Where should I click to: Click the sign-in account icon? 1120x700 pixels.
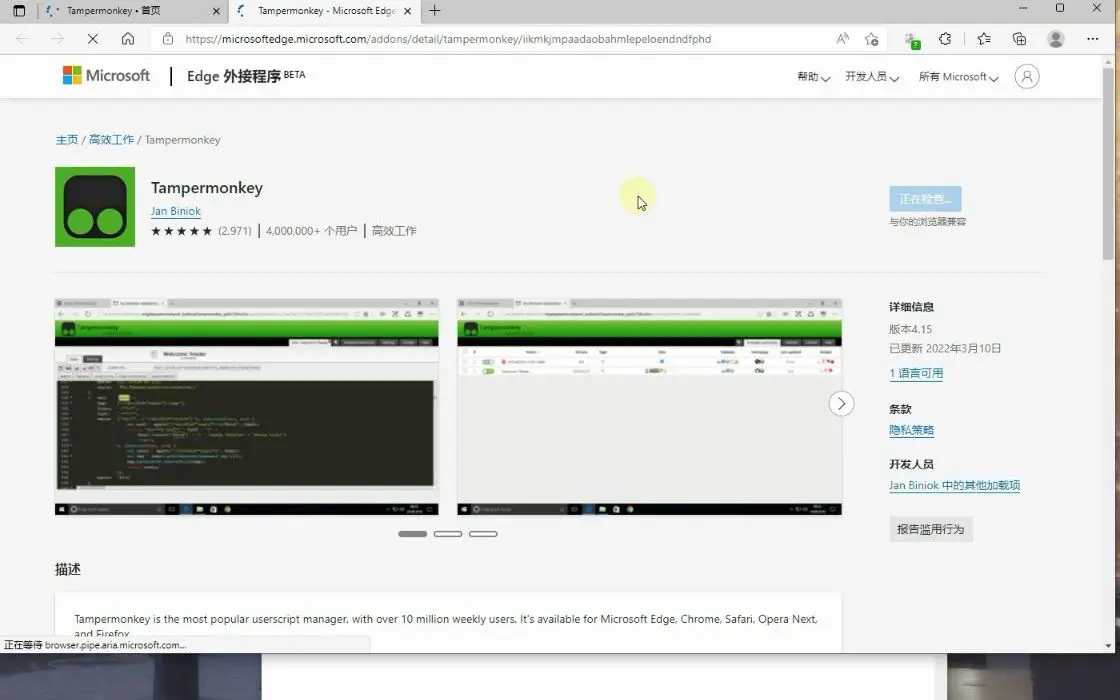1026,76
